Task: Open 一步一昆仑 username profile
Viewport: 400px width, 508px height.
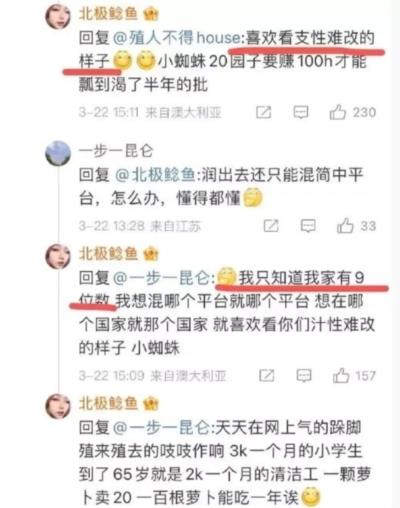Action: (116, 151)
